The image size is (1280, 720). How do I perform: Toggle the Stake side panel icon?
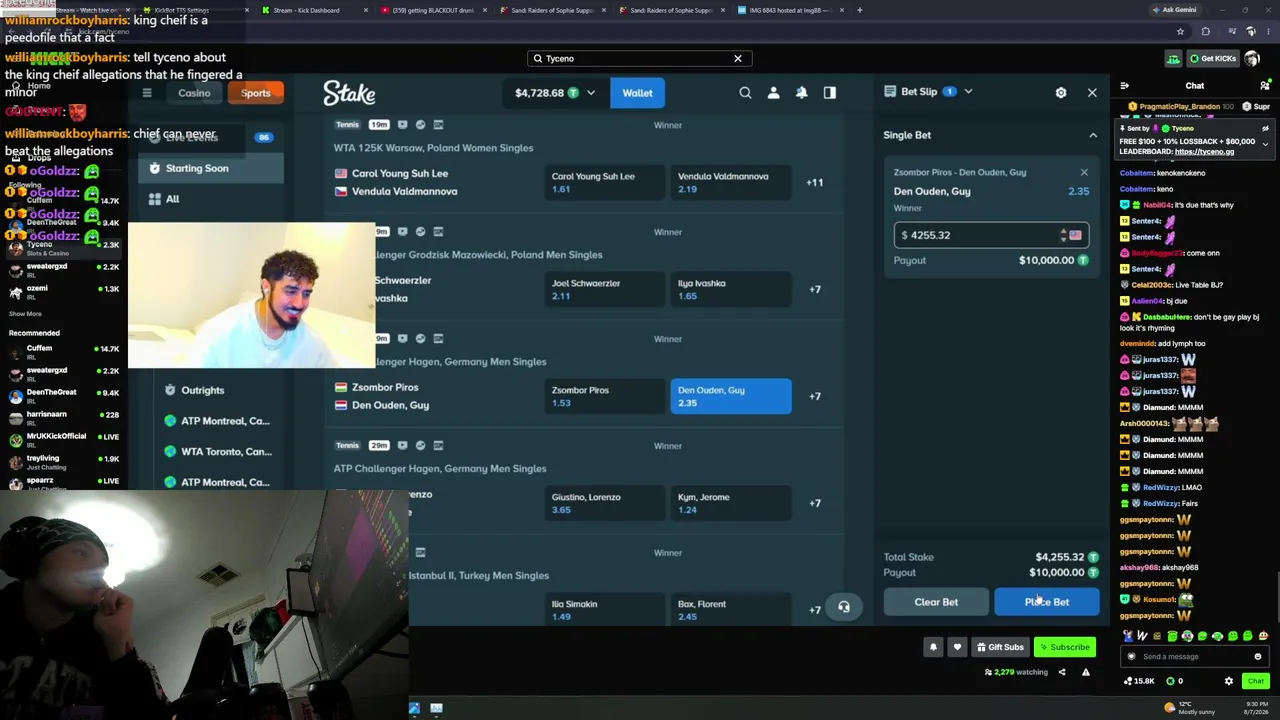coord(829,93)
